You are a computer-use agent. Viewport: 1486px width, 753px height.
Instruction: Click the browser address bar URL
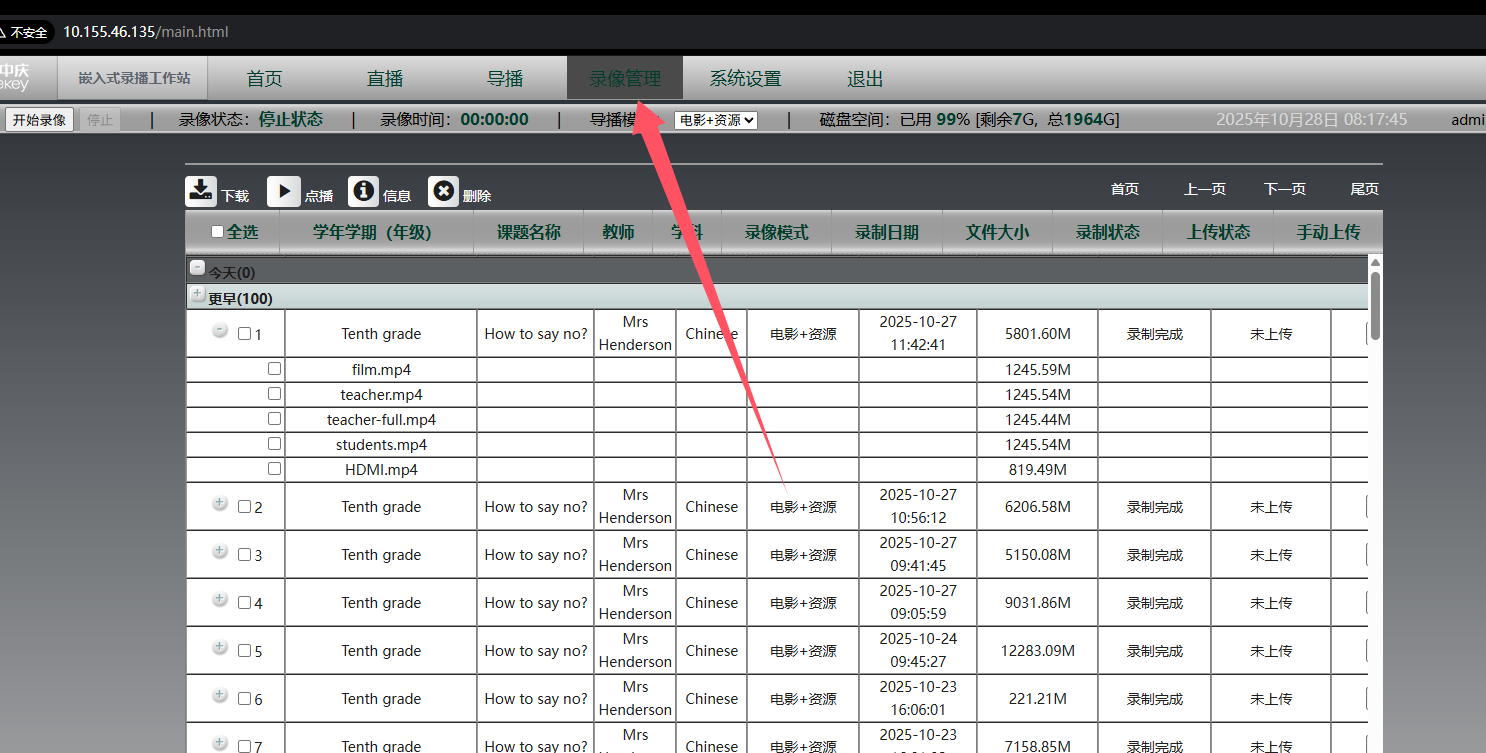coord(146,32)
